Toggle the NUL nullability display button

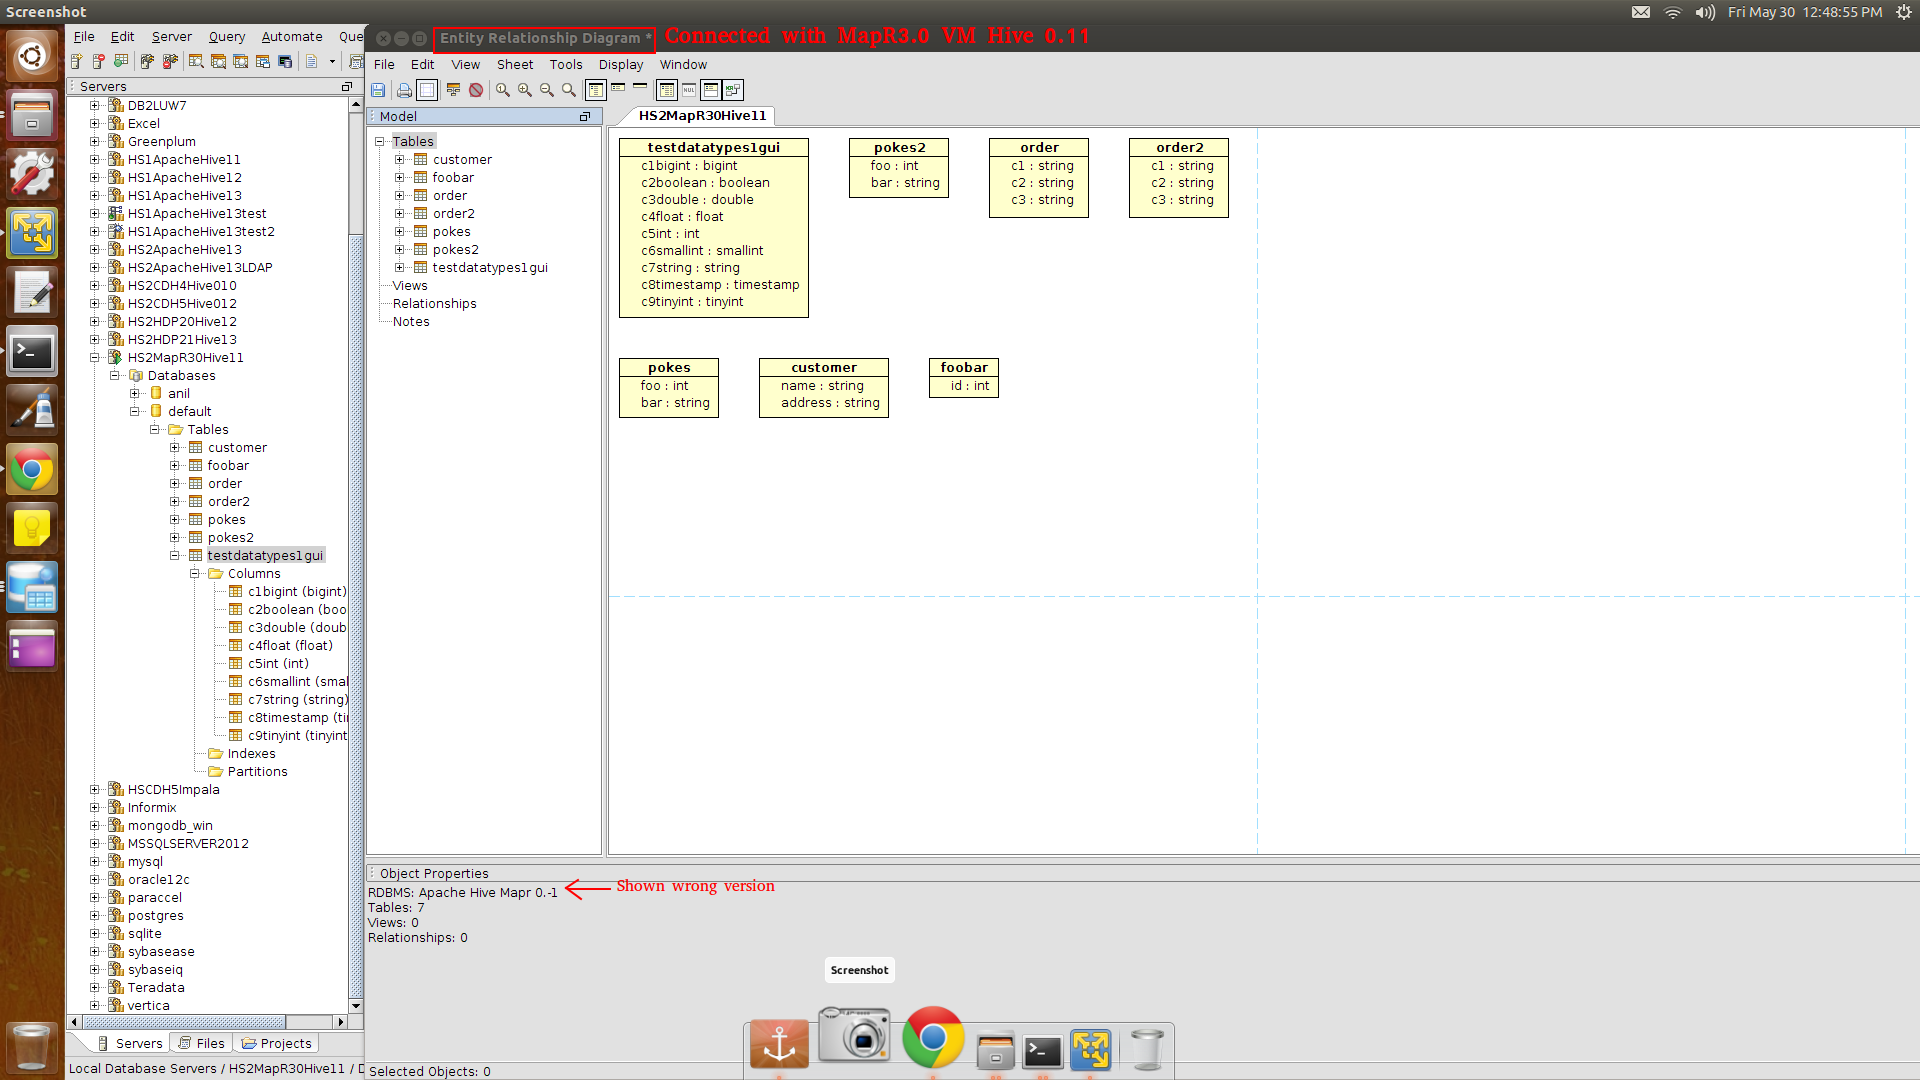point(689,90)
